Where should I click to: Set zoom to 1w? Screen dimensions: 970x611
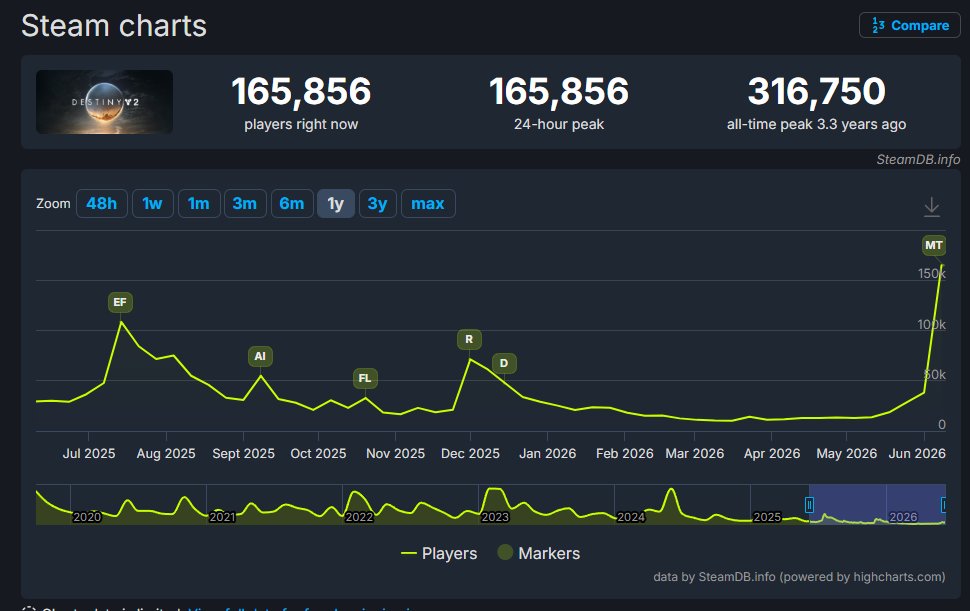click(x=152, y=203)
